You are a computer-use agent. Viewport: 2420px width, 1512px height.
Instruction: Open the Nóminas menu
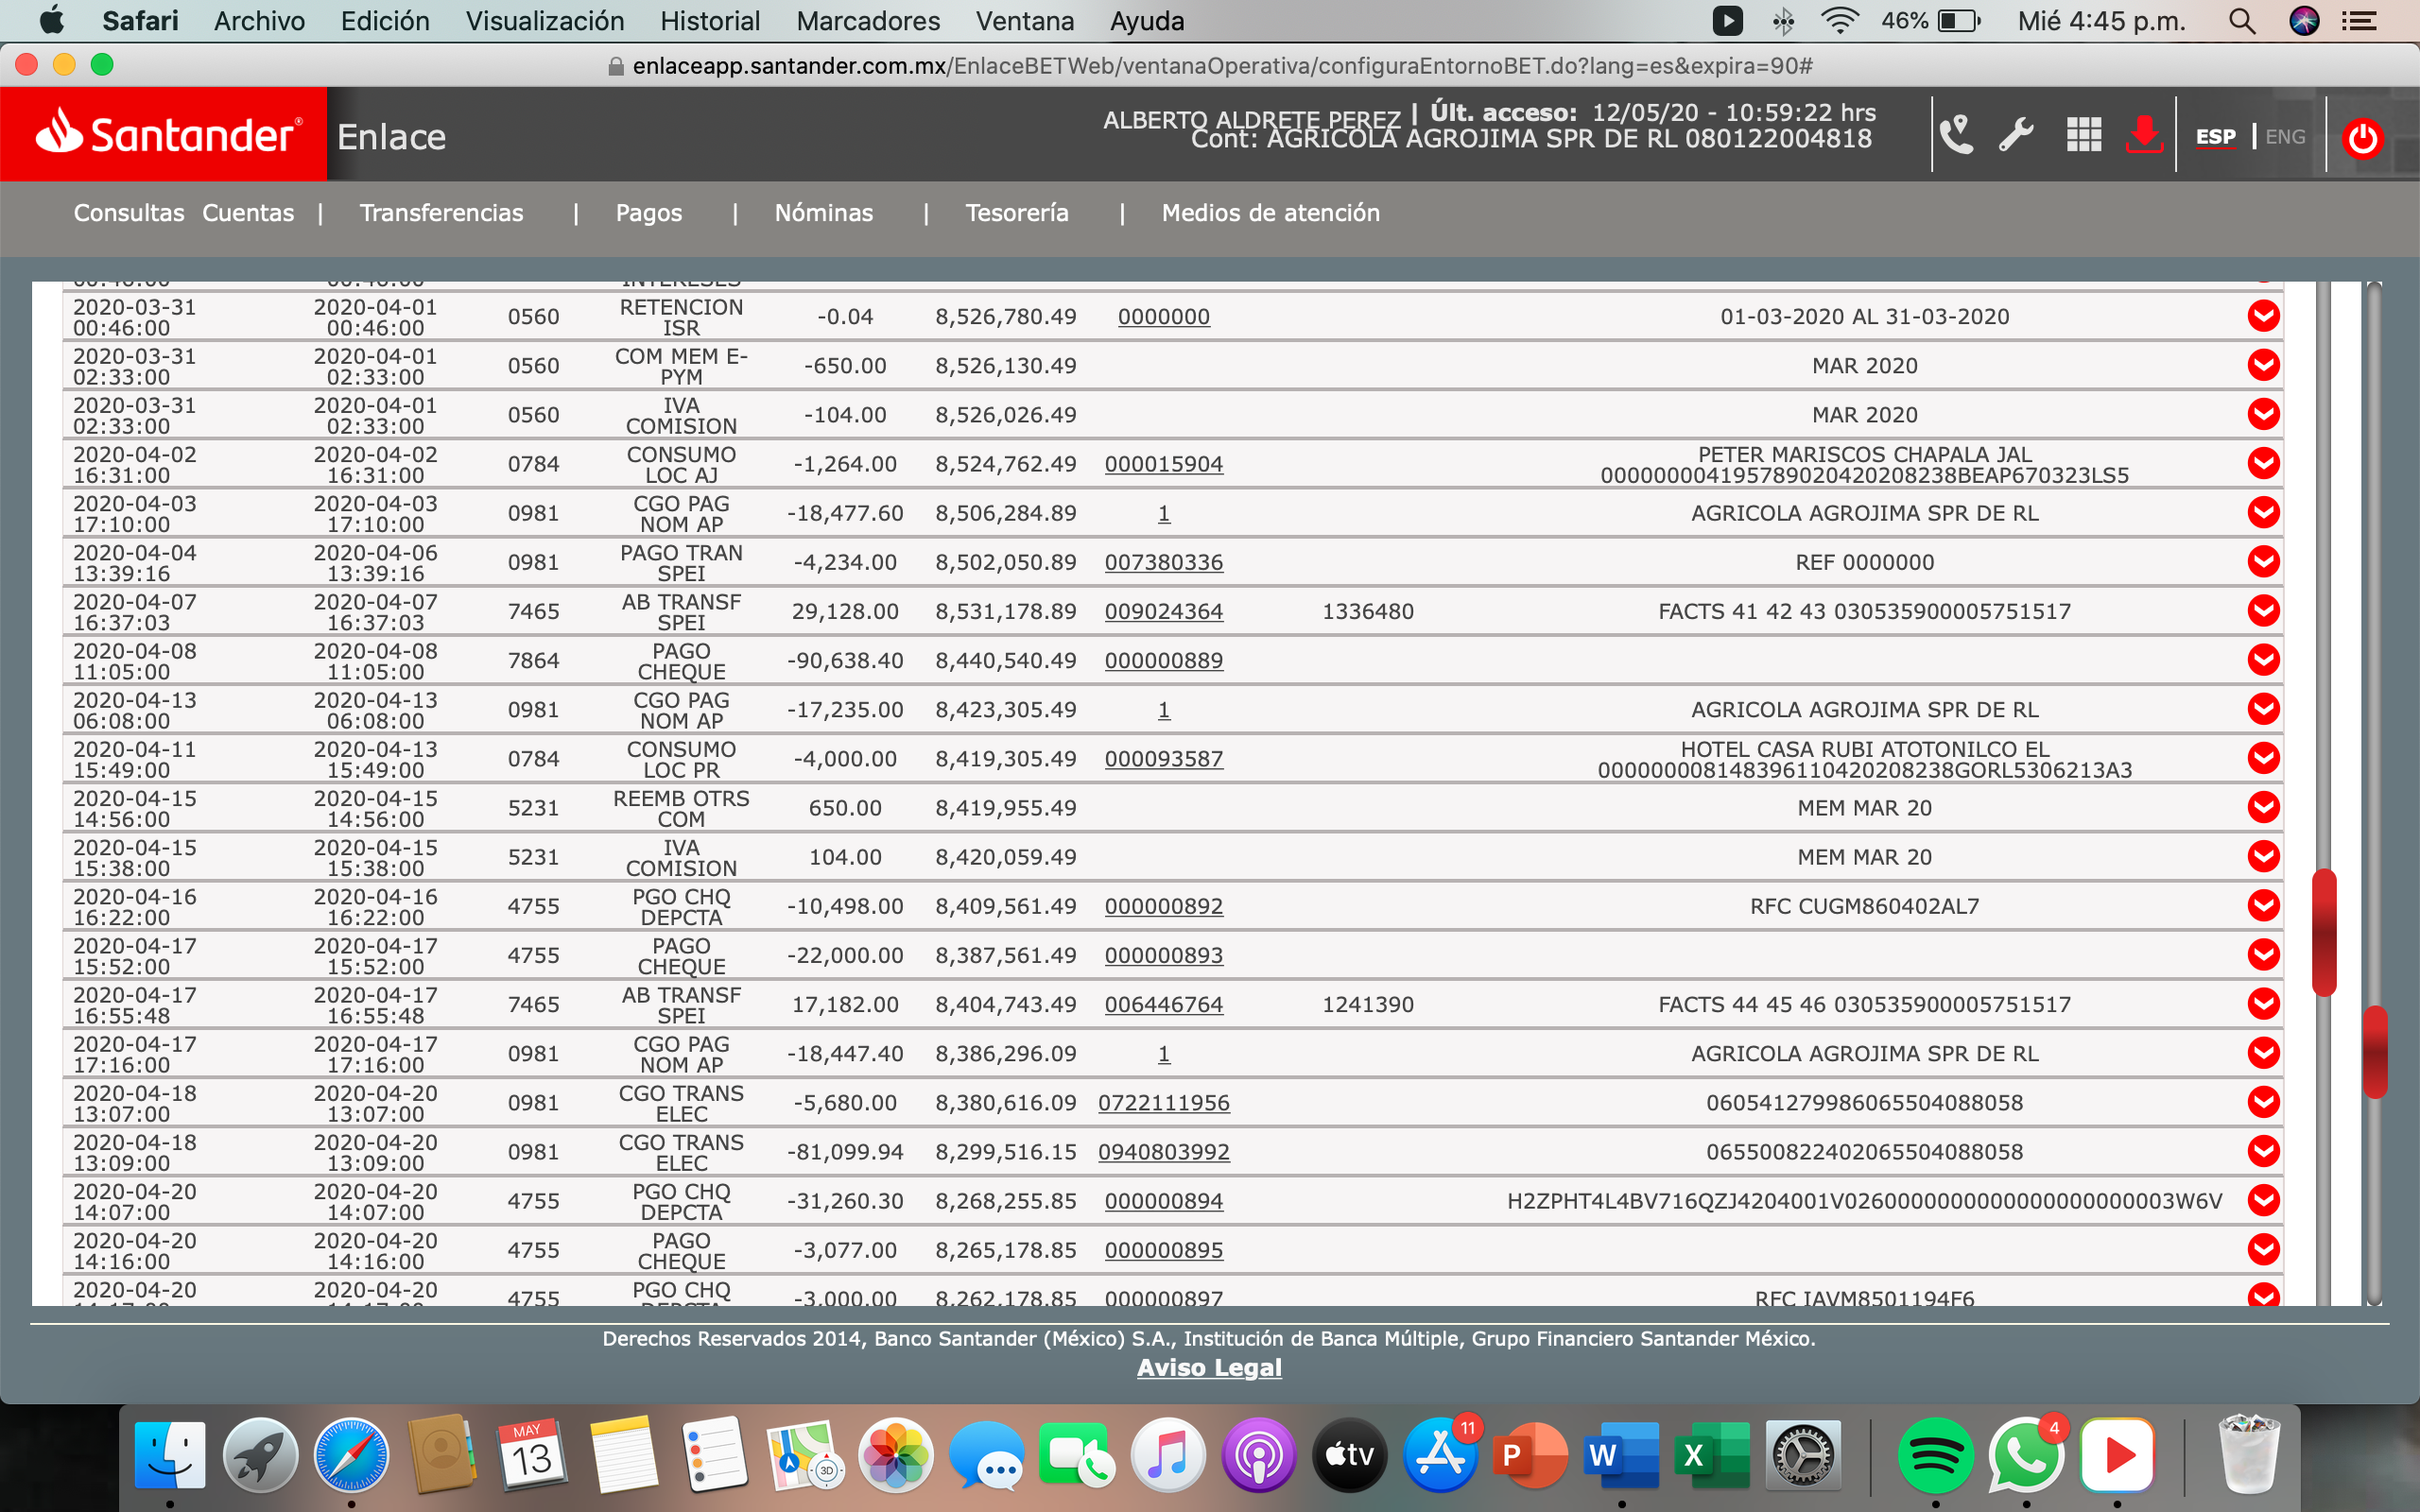tap(823, 213)
